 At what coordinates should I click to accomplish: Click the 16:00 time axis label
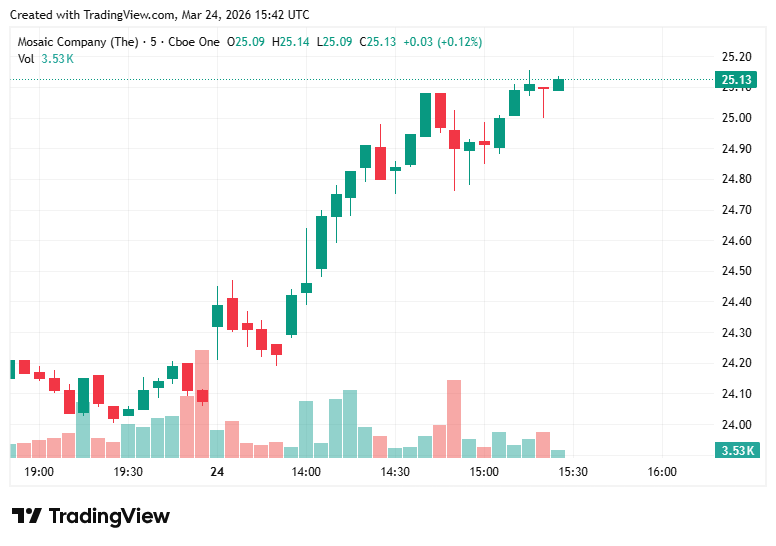click(662, 472)
